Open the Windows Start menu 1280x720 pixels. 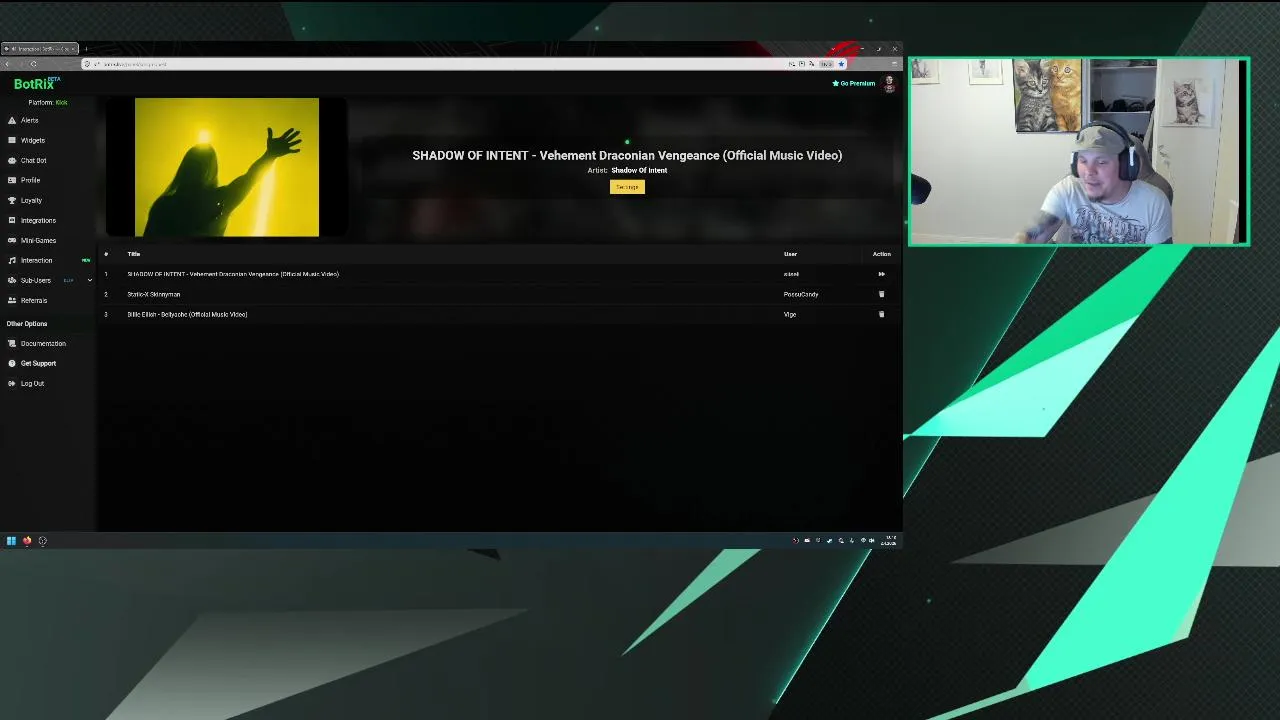(11, 541)
